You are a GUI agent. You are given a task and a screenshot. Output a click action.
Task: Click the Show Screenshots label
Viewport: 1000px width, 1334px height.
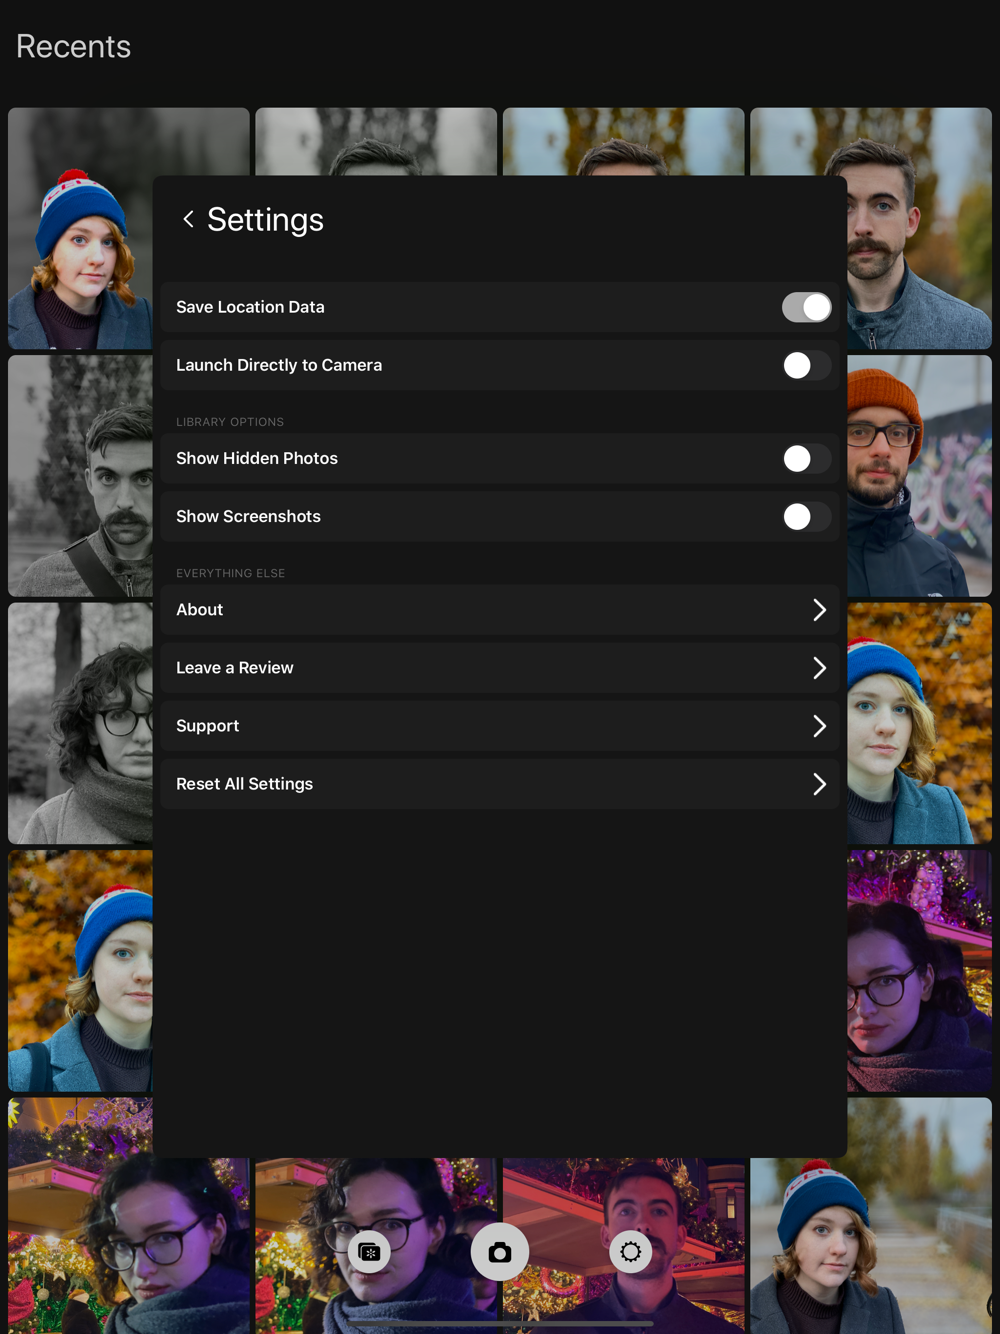248,516
